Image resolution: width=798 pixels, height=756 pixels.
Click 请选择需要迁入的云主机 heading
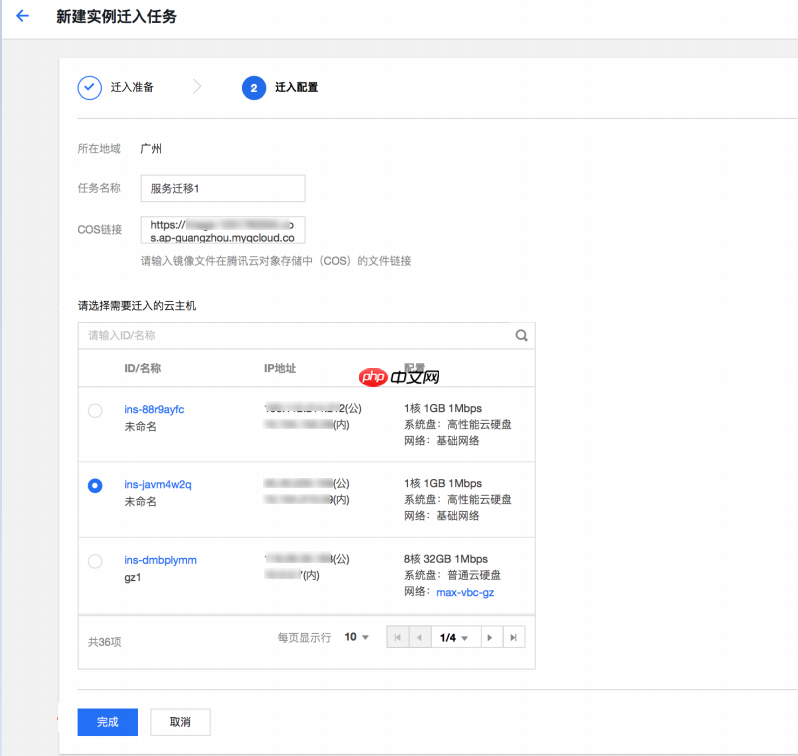(x=137, y=305)
